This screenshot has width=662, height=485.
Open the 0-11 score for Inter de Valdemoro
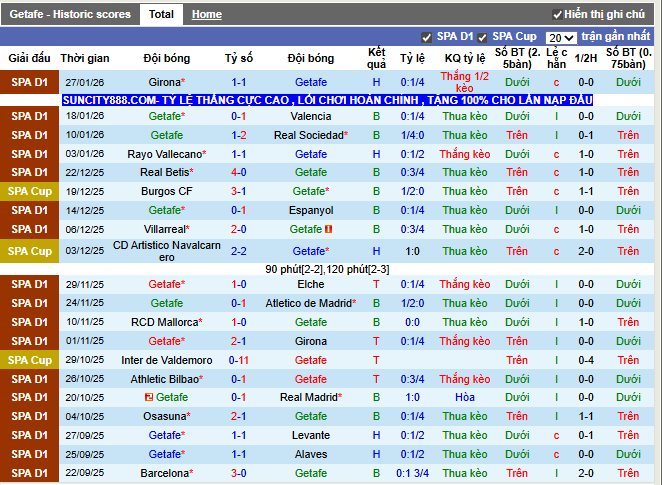coord(239,360)
